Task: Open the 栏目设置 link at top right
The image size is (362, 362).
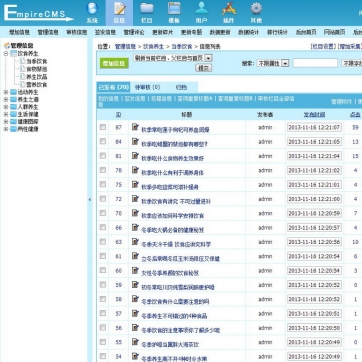Action: (323, 46)
